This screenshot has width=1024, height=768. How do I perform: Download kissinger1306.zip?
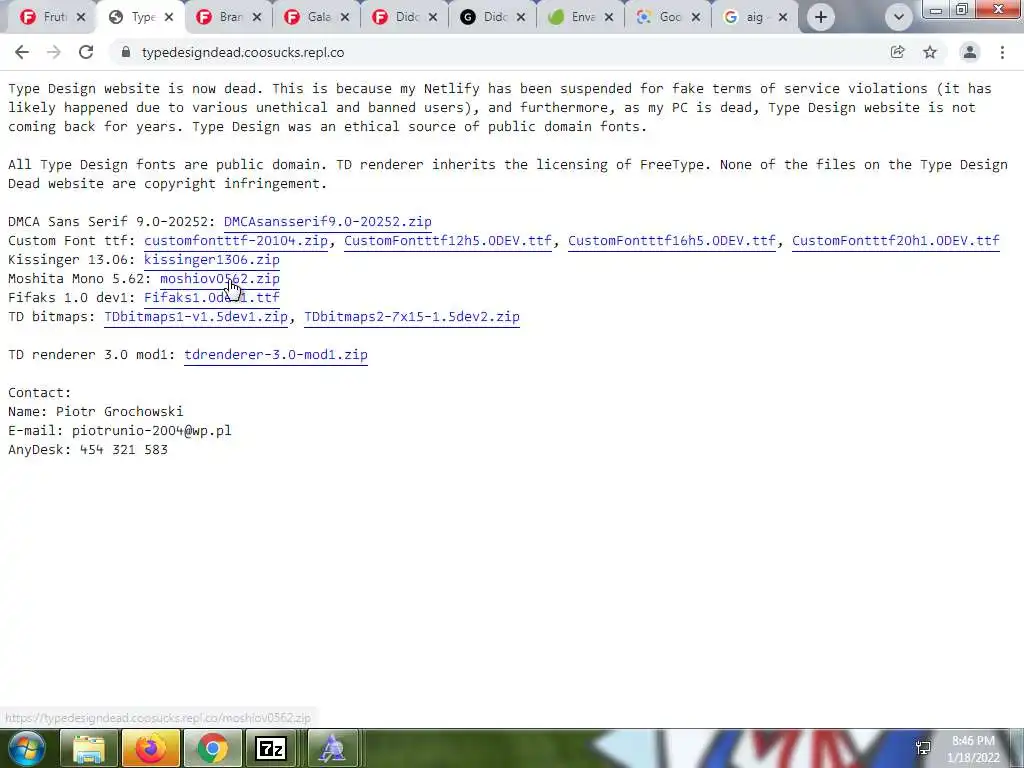(x=212, y=260)
